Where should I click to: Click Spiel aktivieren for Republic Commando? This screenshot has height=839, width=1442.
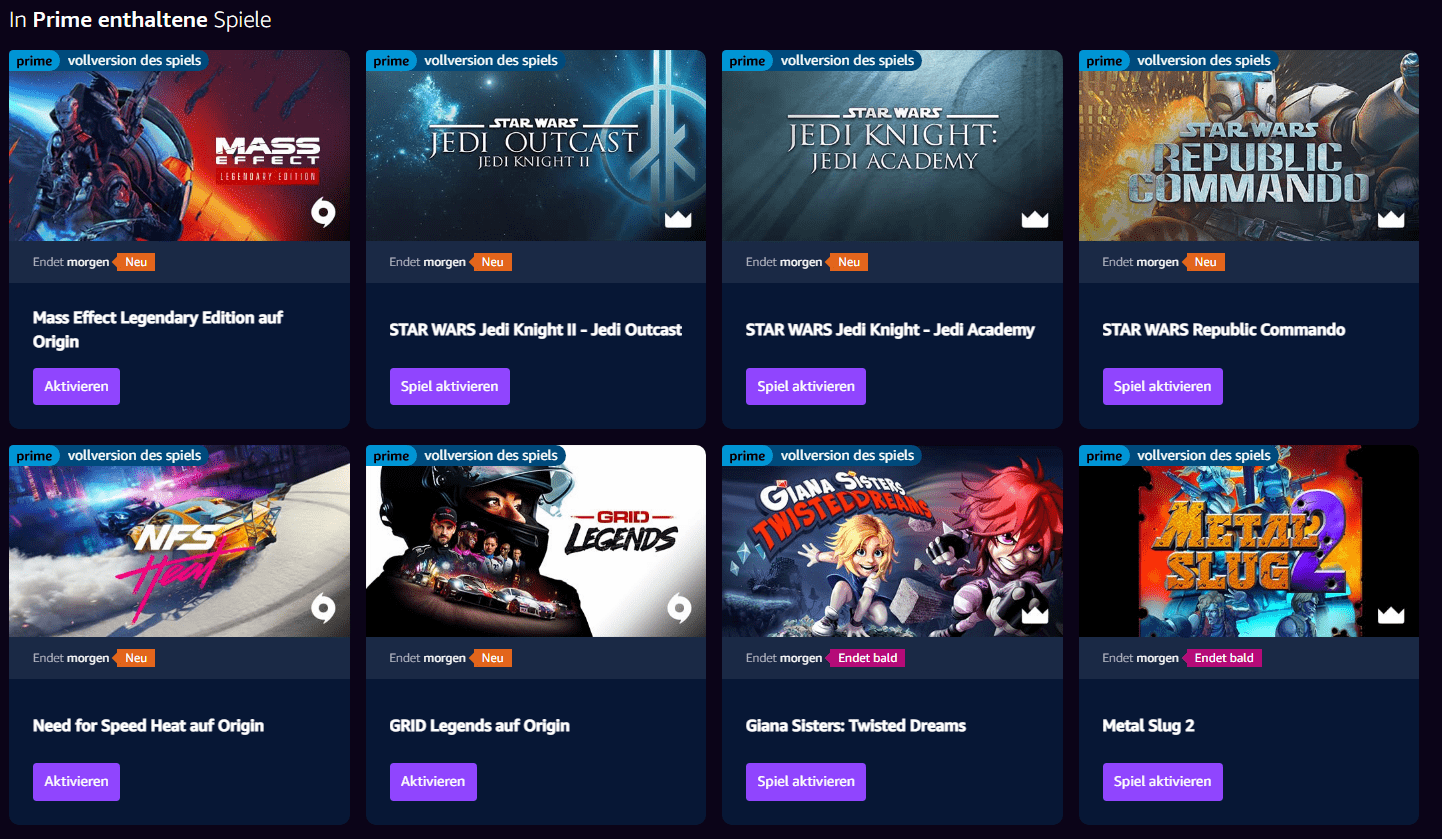pyautogui.click(x=1163, y=386)
